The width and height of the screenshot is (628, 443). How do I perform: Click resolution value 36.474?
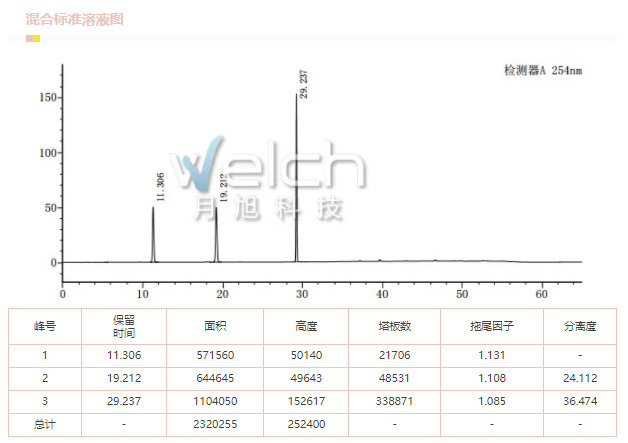tap(580, 401)
